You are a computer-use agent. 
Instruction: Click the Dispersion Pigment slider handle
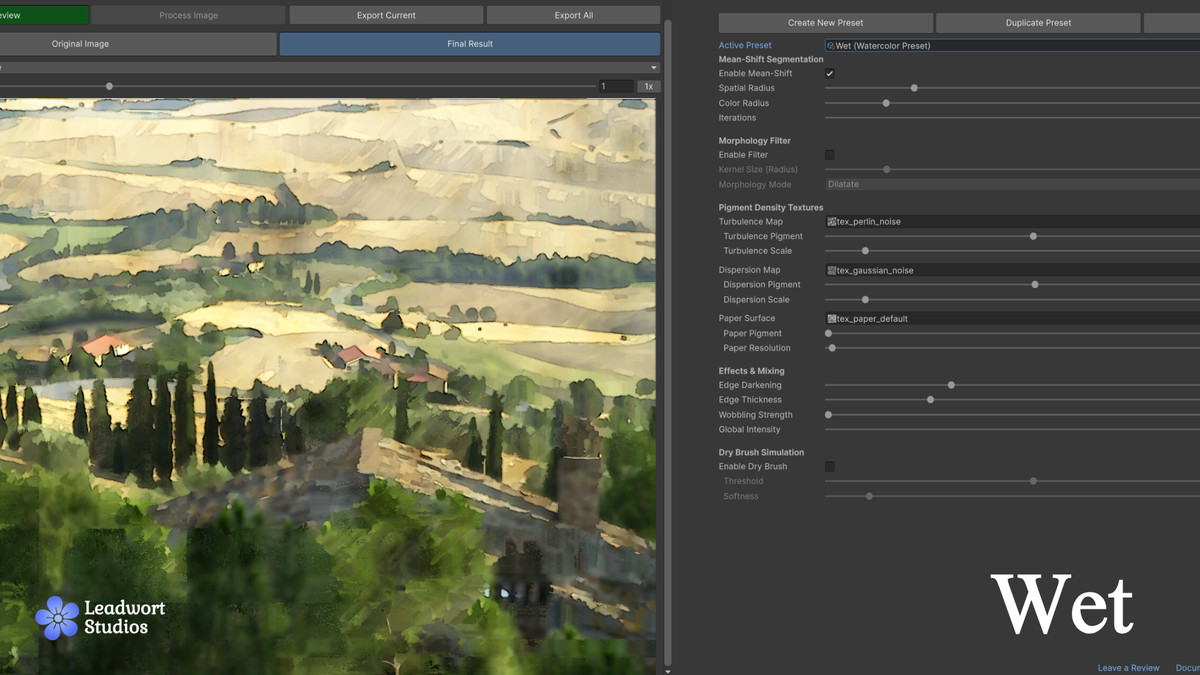coord(1035,285)
